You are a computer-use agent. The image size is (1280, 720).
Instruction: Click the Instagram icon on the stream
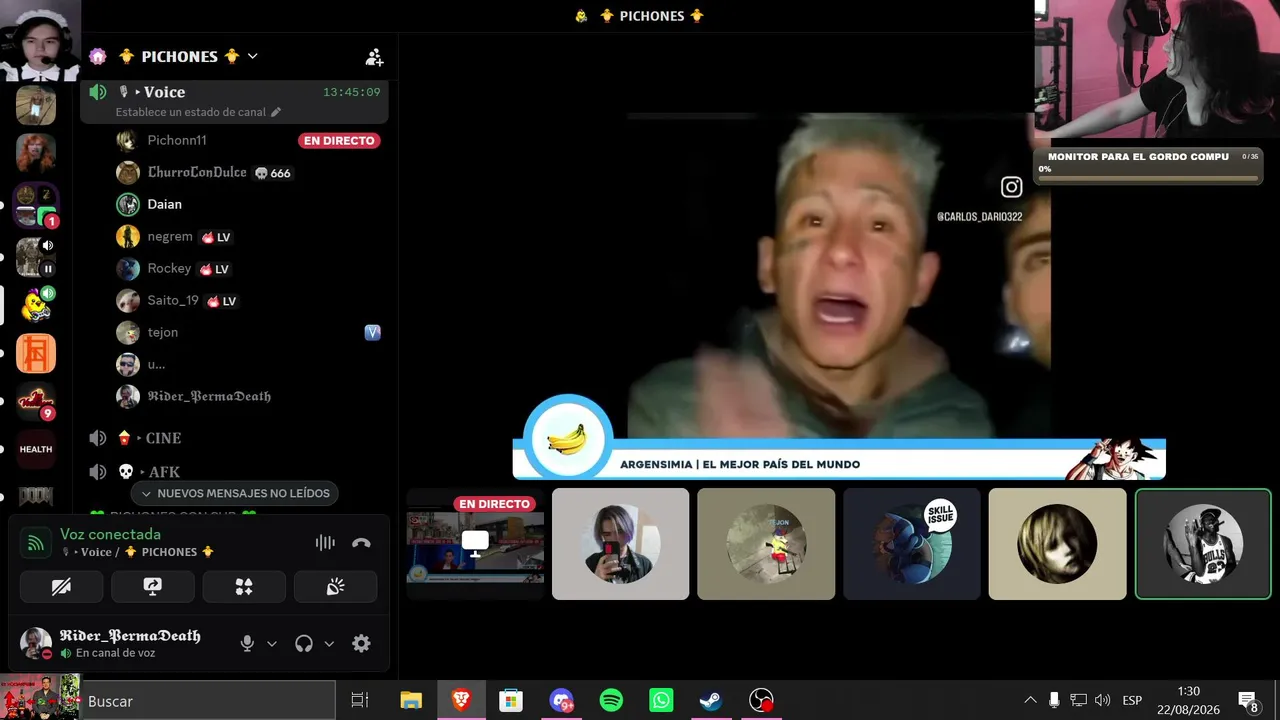(1012, 187)
